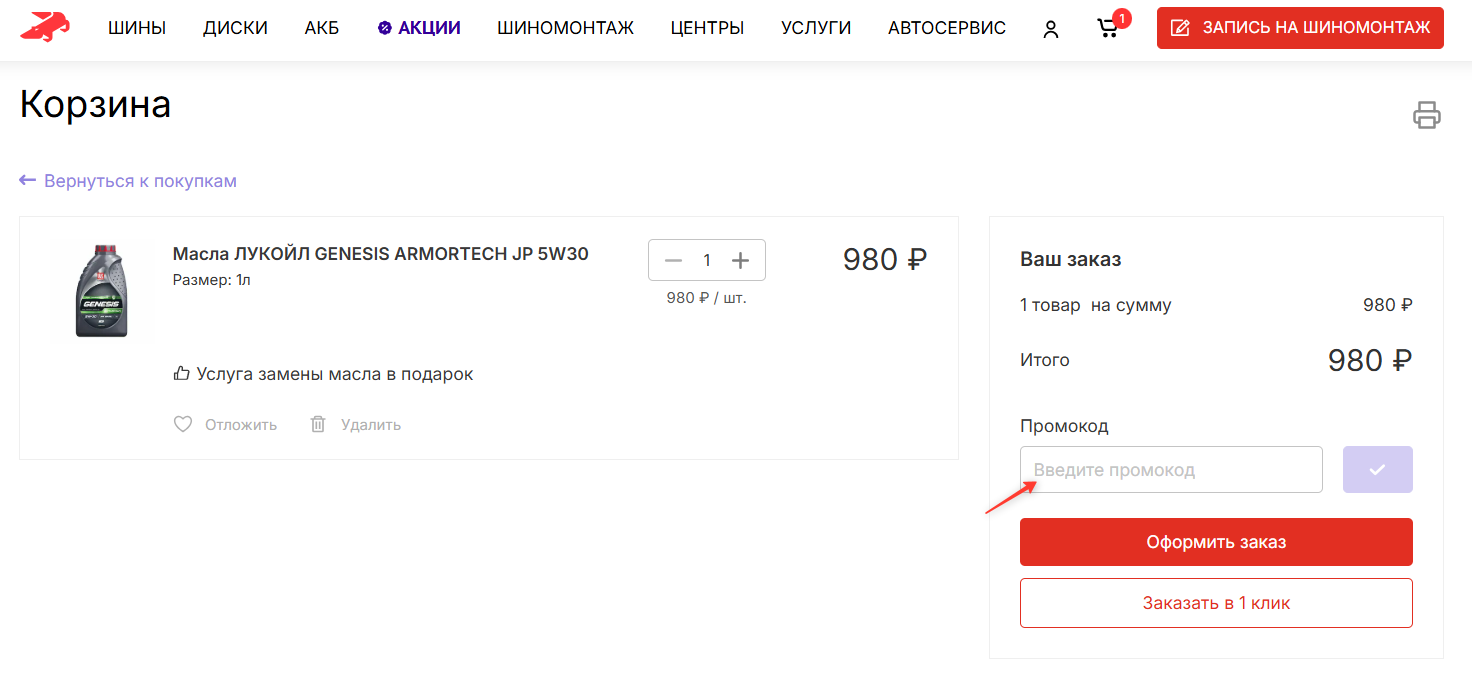The height and width of the screenshot is (682, 1472).
Task: Click Заказать в 1 клик button
Action: (x=1216, y=602)
